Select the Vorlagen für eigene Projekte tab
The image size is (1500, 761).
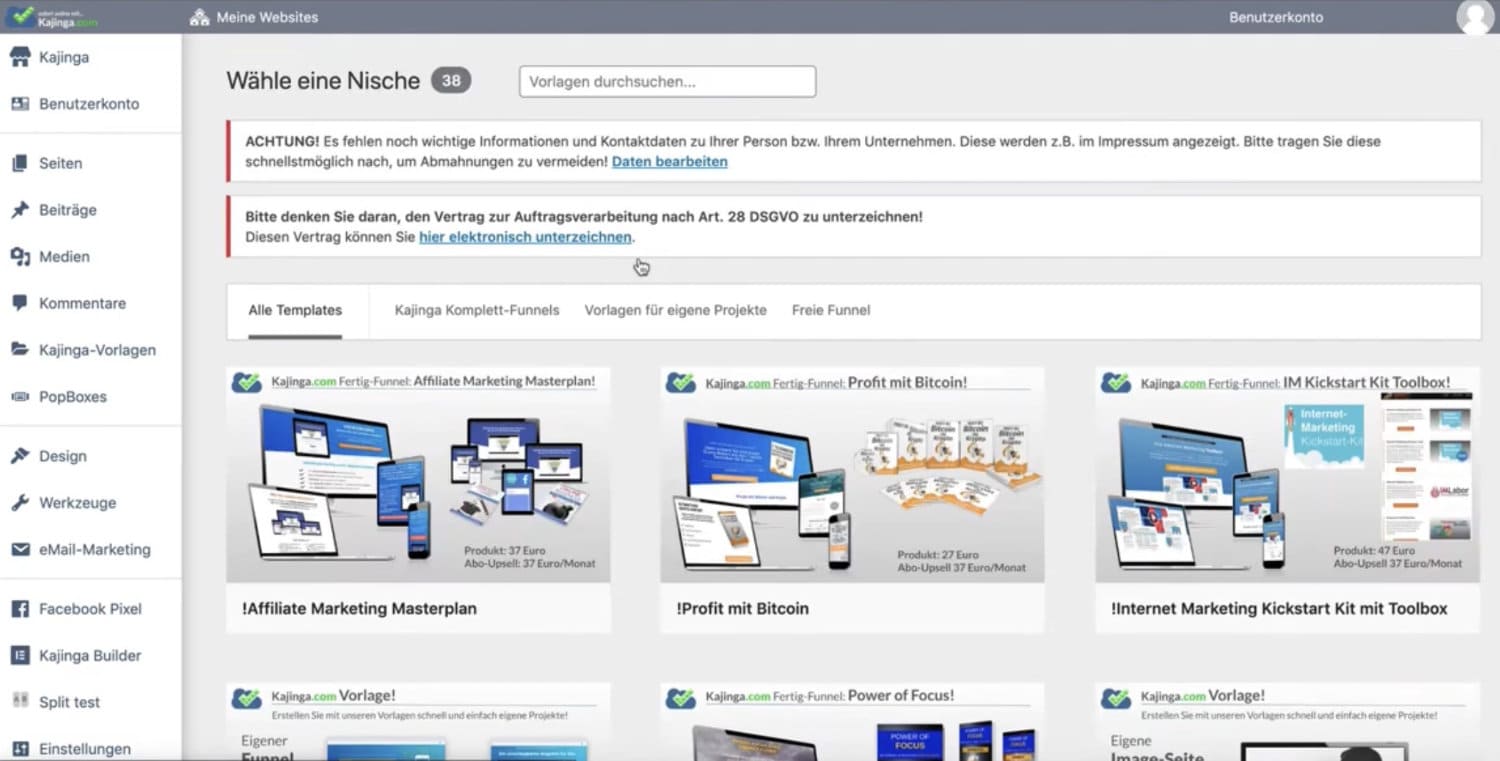pos(675,310)
